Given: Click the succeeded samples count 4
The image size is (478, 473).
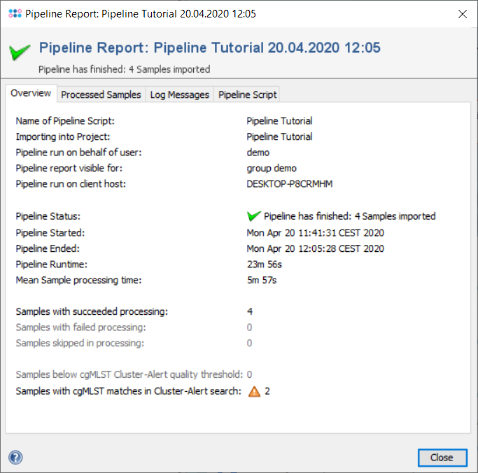Looking at the screenshot, I should point(250,312).
